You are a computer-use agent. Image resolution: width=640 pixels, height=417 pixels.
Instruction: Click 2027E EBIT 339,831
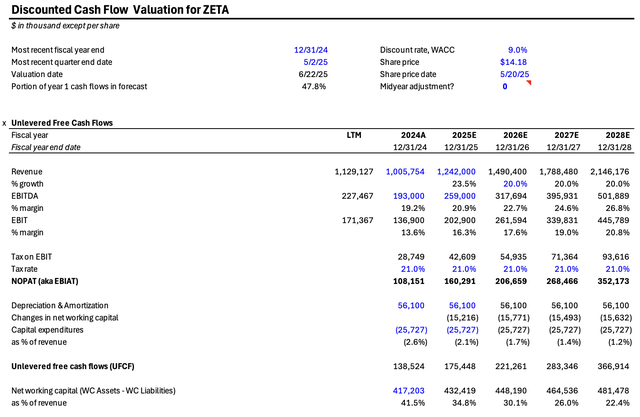(x=562, y=220)
